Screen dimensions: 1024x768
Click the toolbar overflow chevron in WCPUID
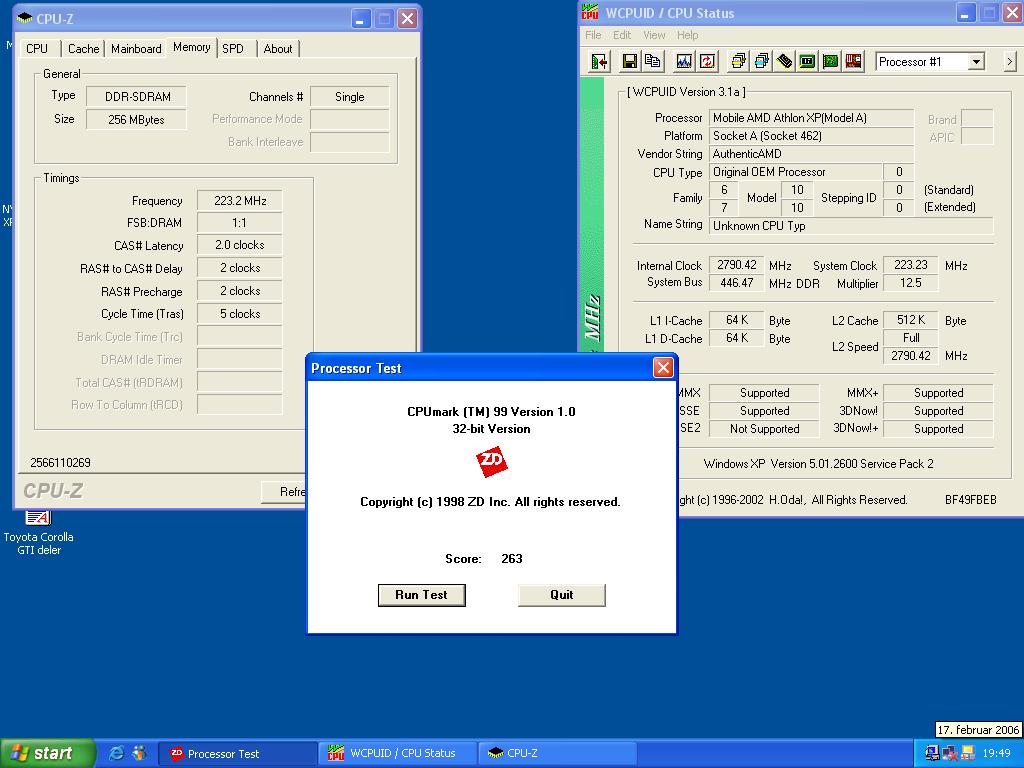(x=1010, y=62)
